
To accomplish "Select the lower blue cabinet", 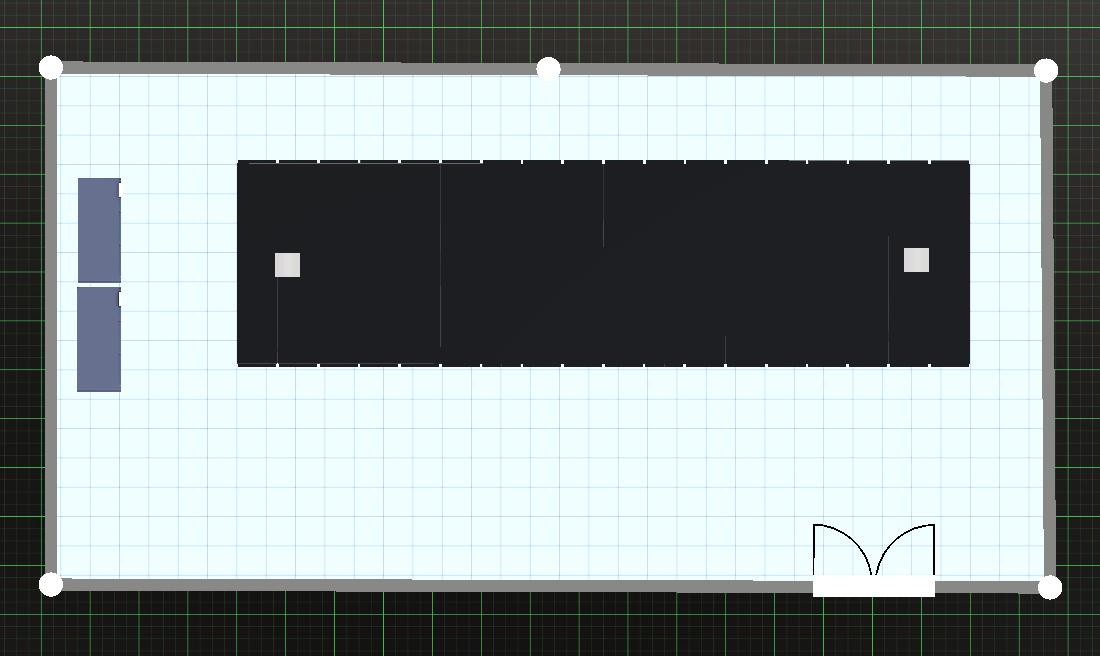I will [x=99, y=339].
